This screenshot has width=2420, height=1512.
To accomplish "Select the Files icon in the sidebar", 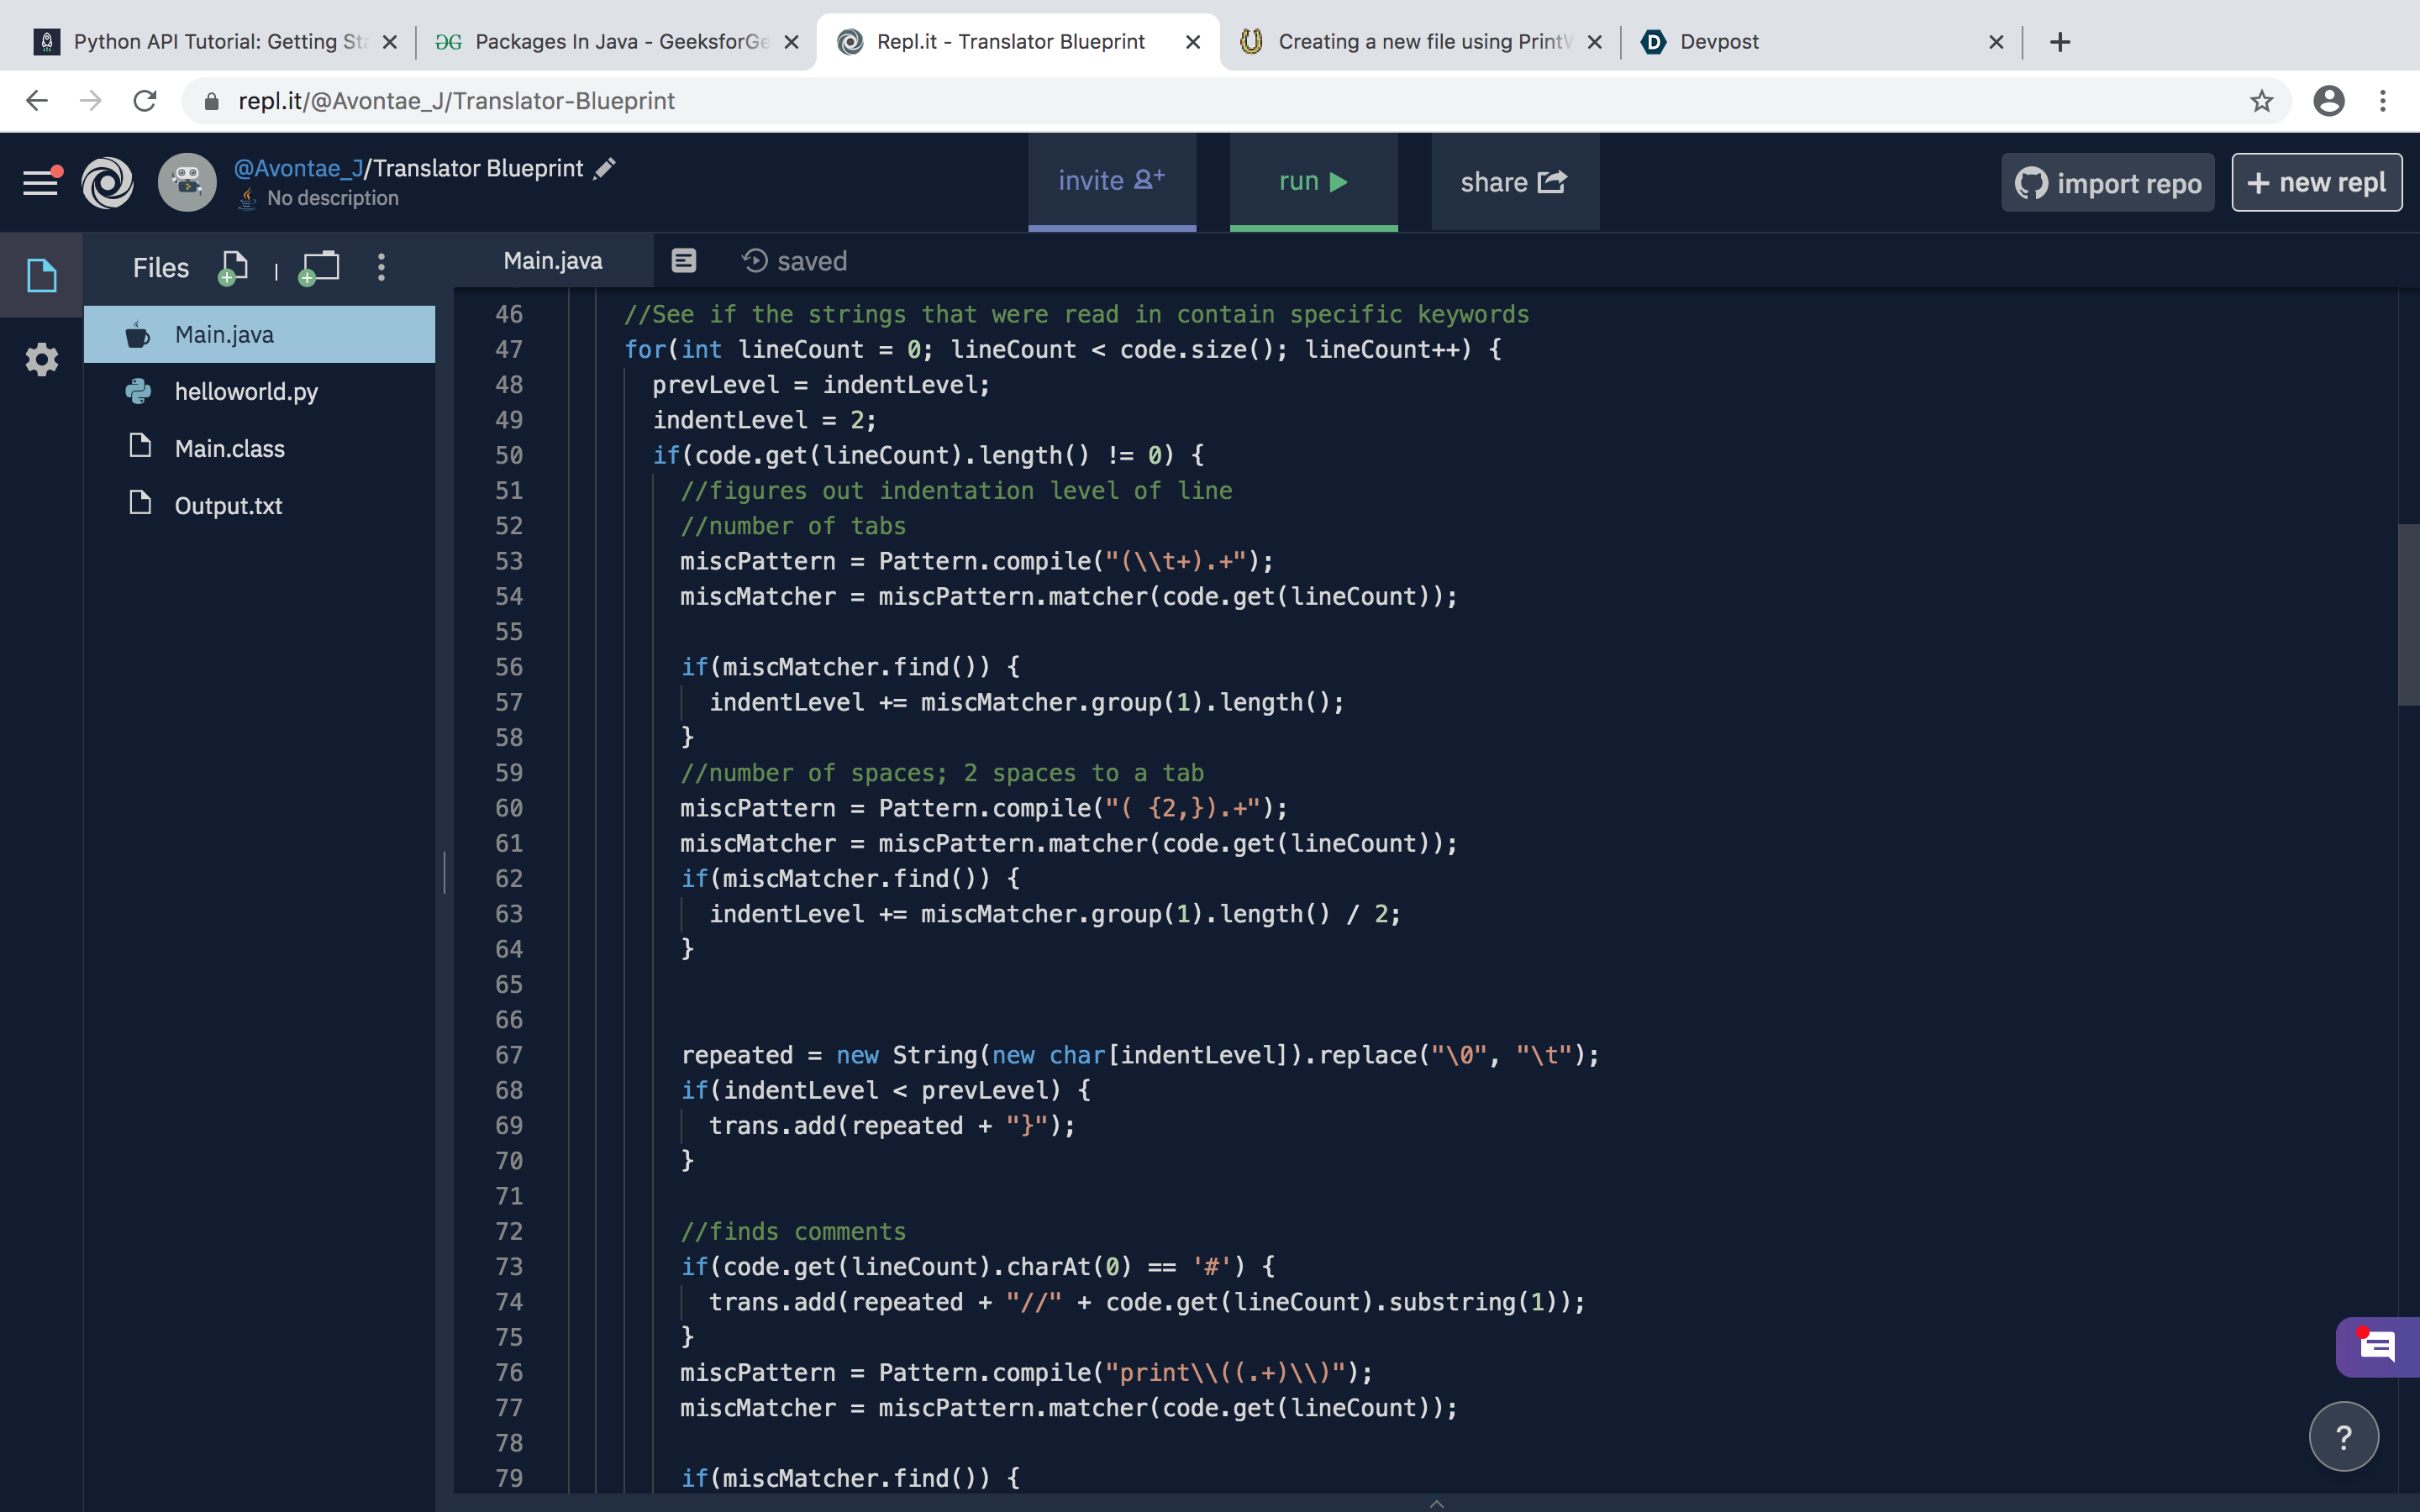I will click(x=41, y=275).
